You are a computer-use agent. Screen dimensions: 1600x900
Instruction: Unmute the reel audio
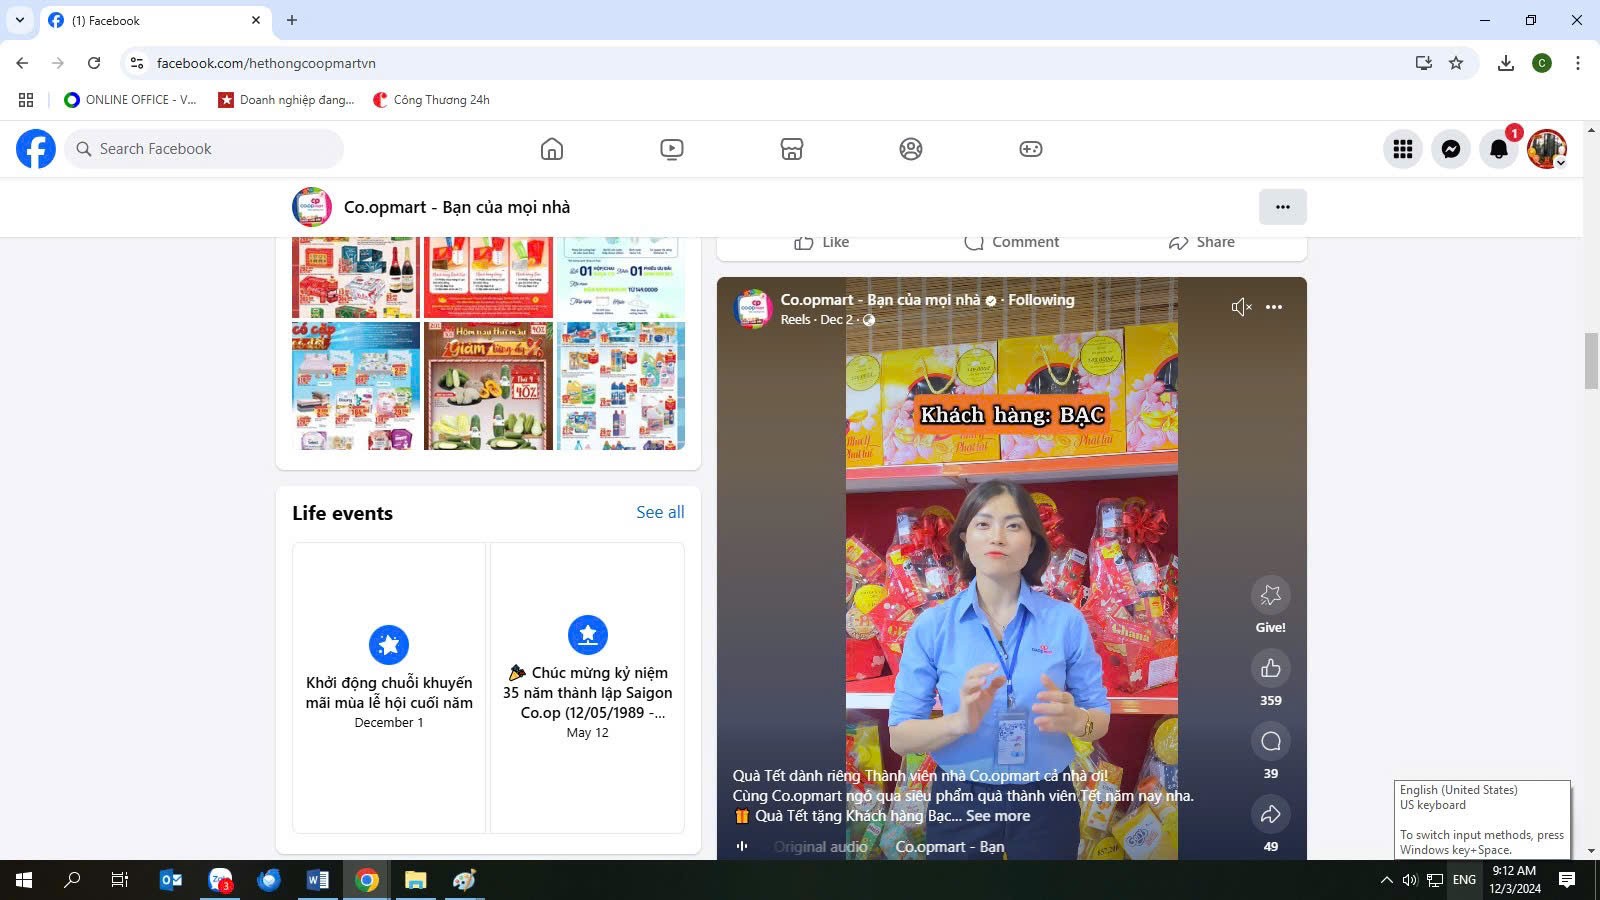[x=1241, y=307]
